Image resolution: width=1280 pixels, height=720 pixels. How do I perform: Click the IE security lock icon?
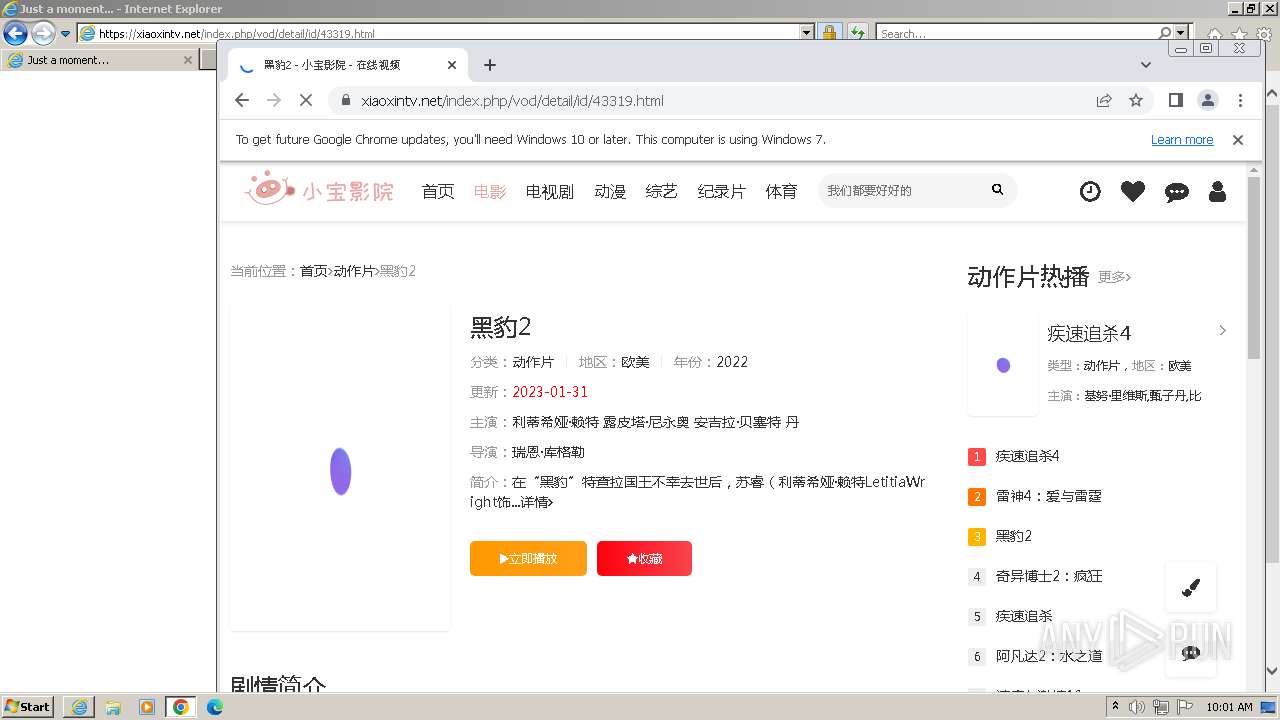pyautogui.click(x=829, y=33)
